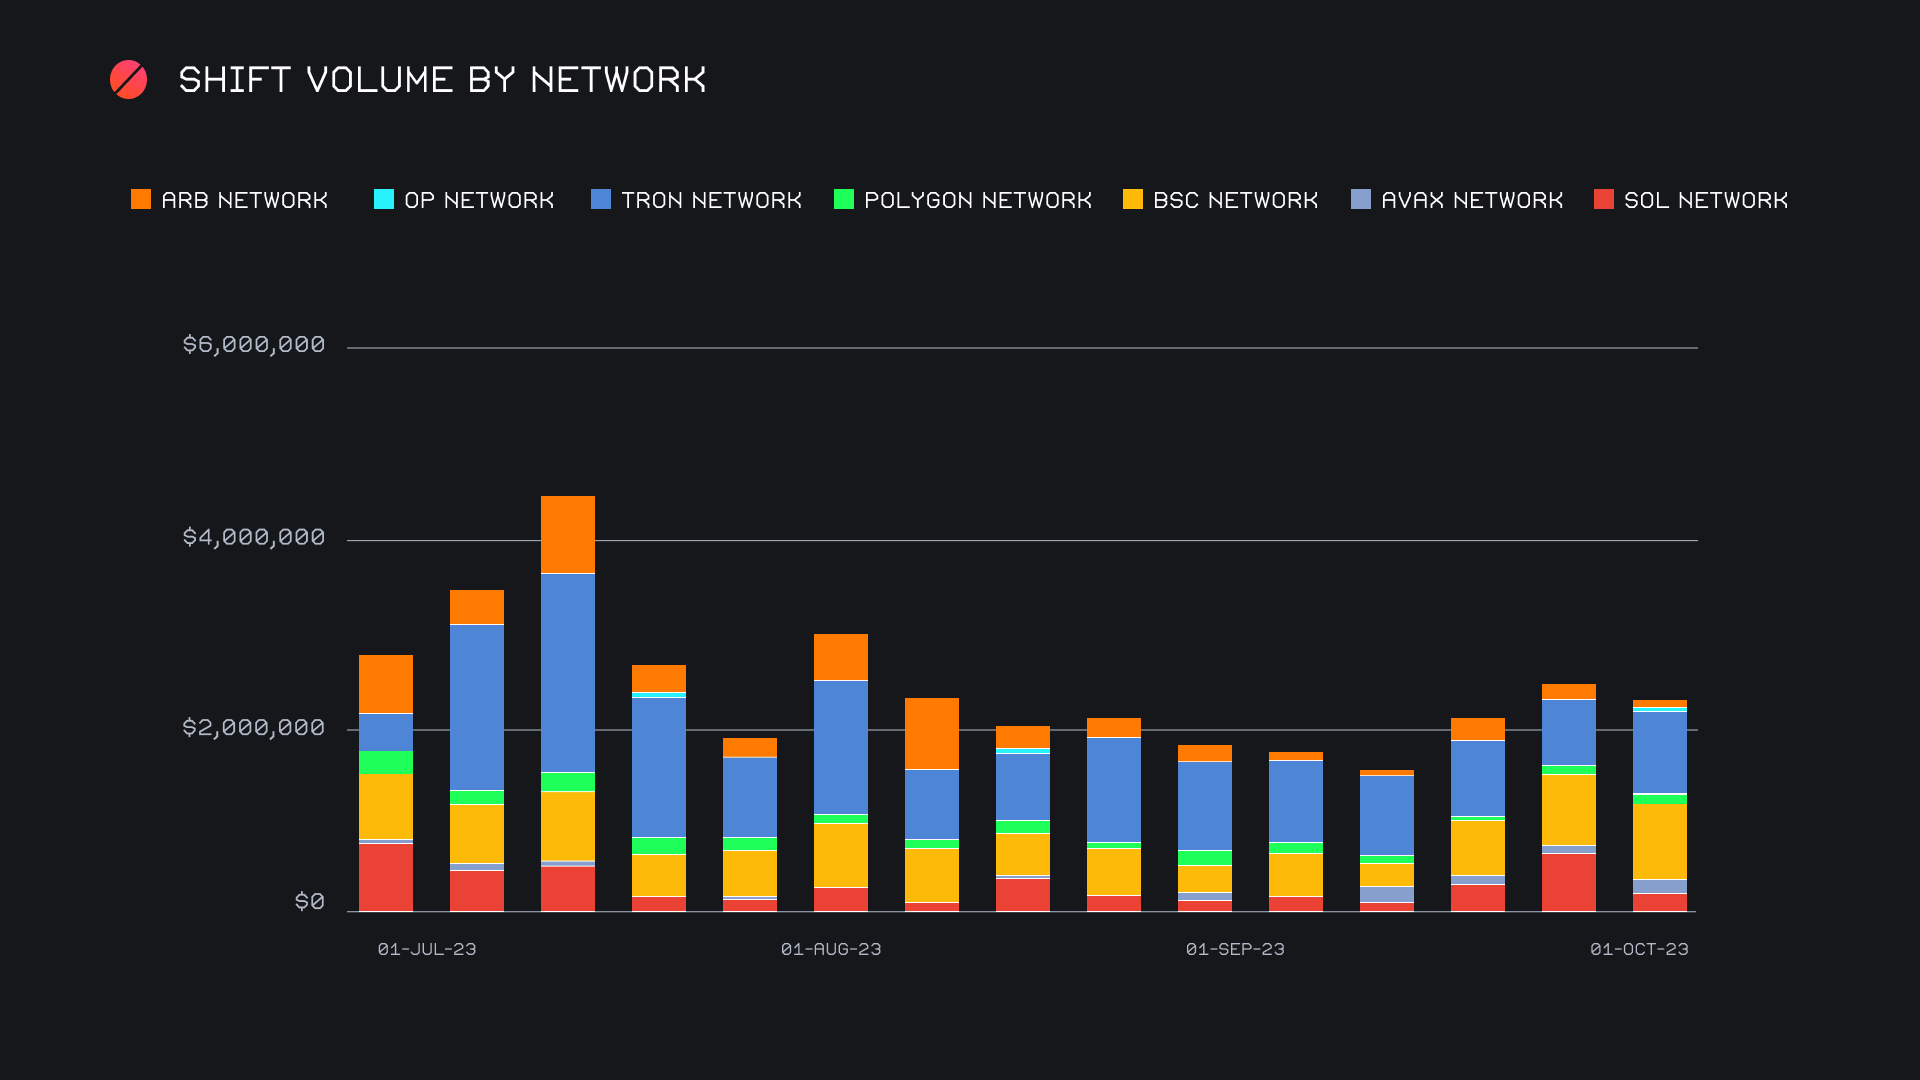The image size is (1920, 1080).
Task: Select the 01-AUG-23 axis label
Action: pos(831,949)
